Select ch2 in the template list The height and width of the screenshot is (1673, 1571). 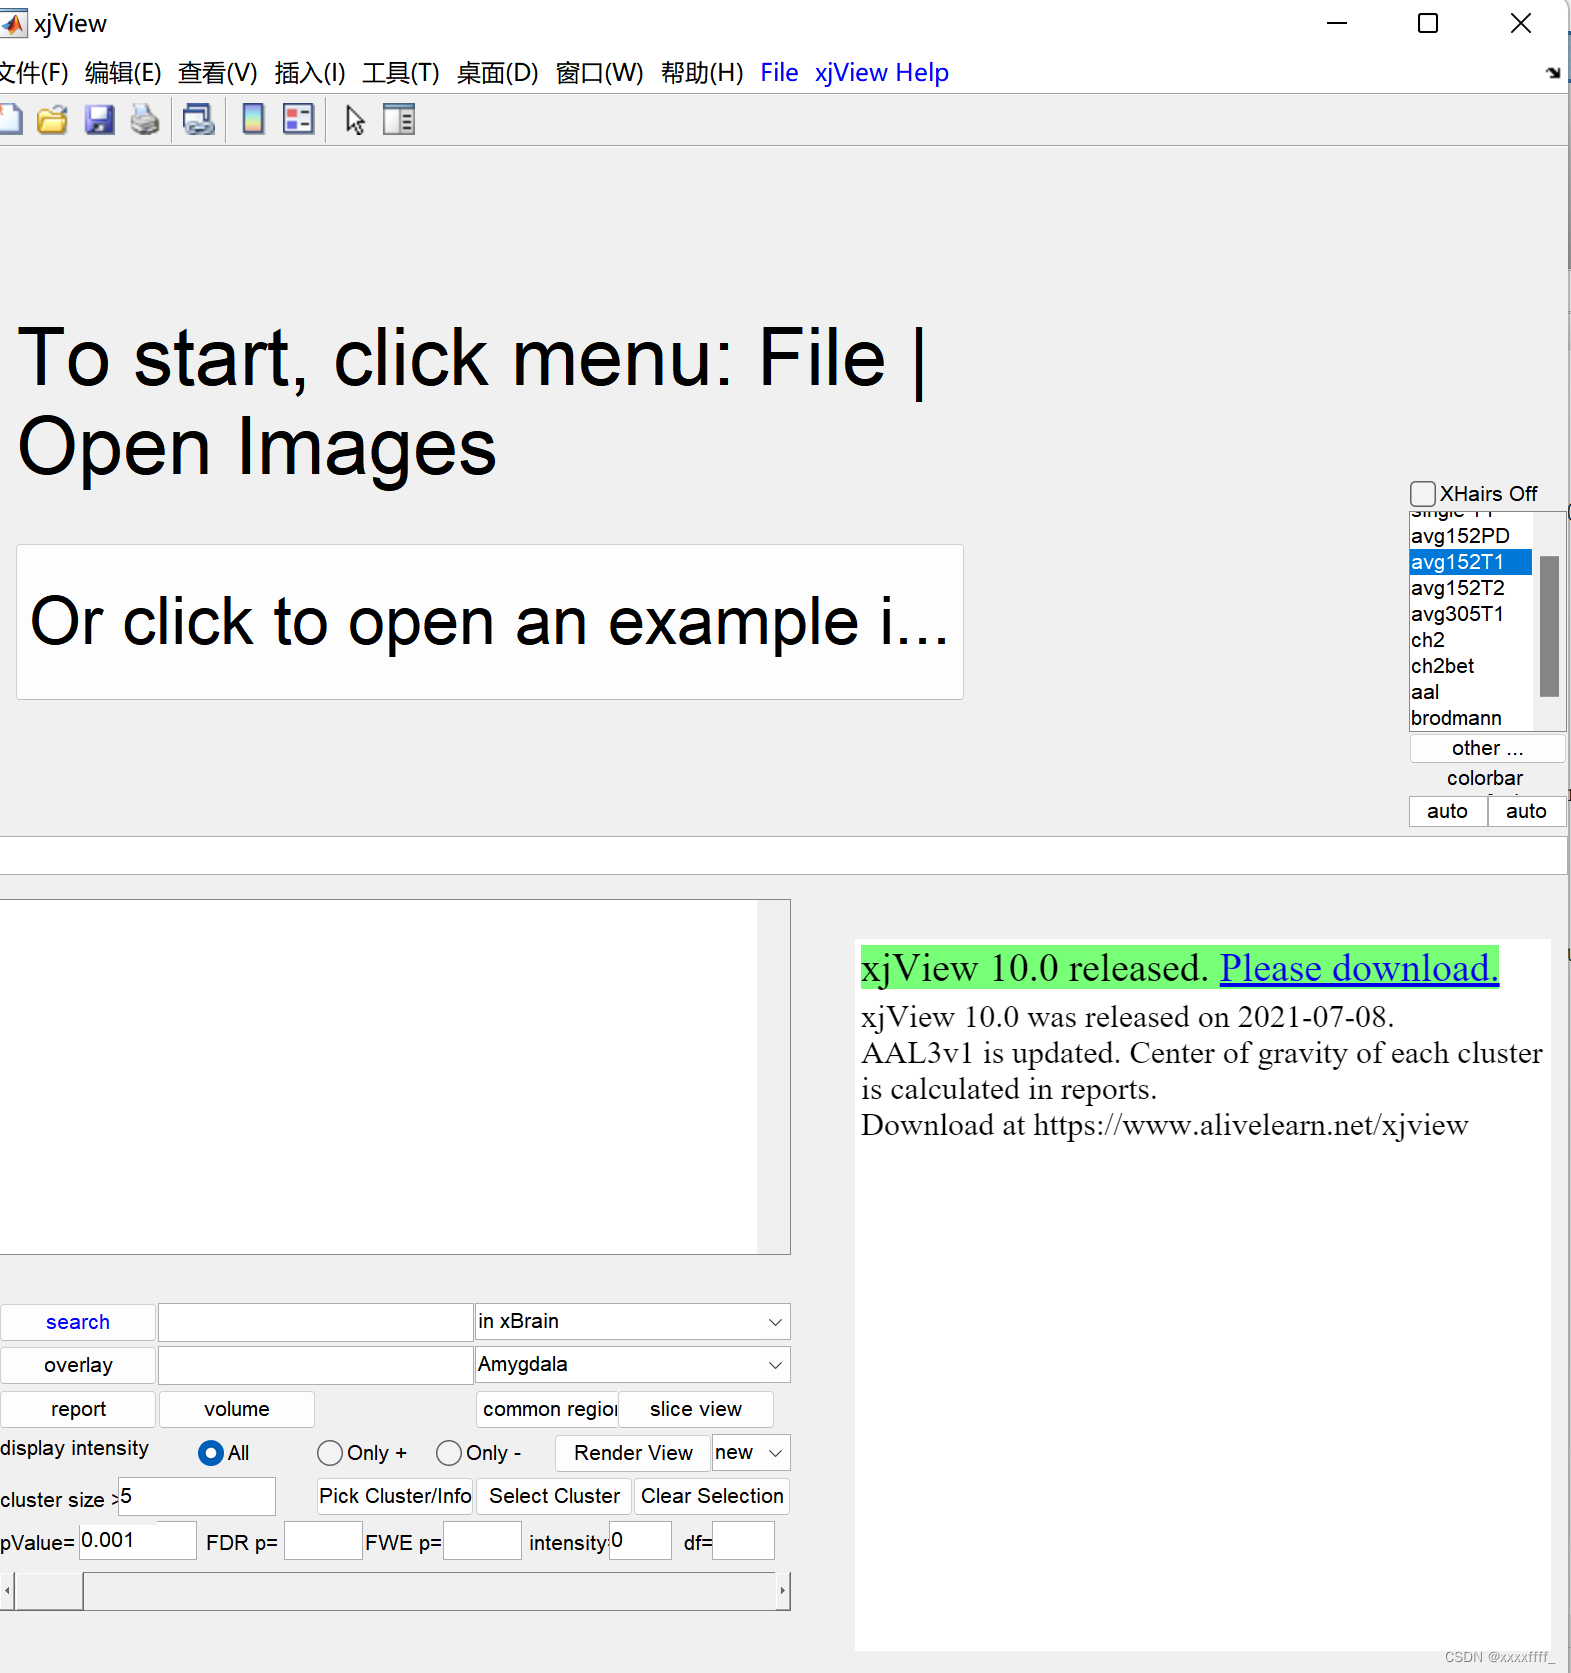tap(1470, 640)
